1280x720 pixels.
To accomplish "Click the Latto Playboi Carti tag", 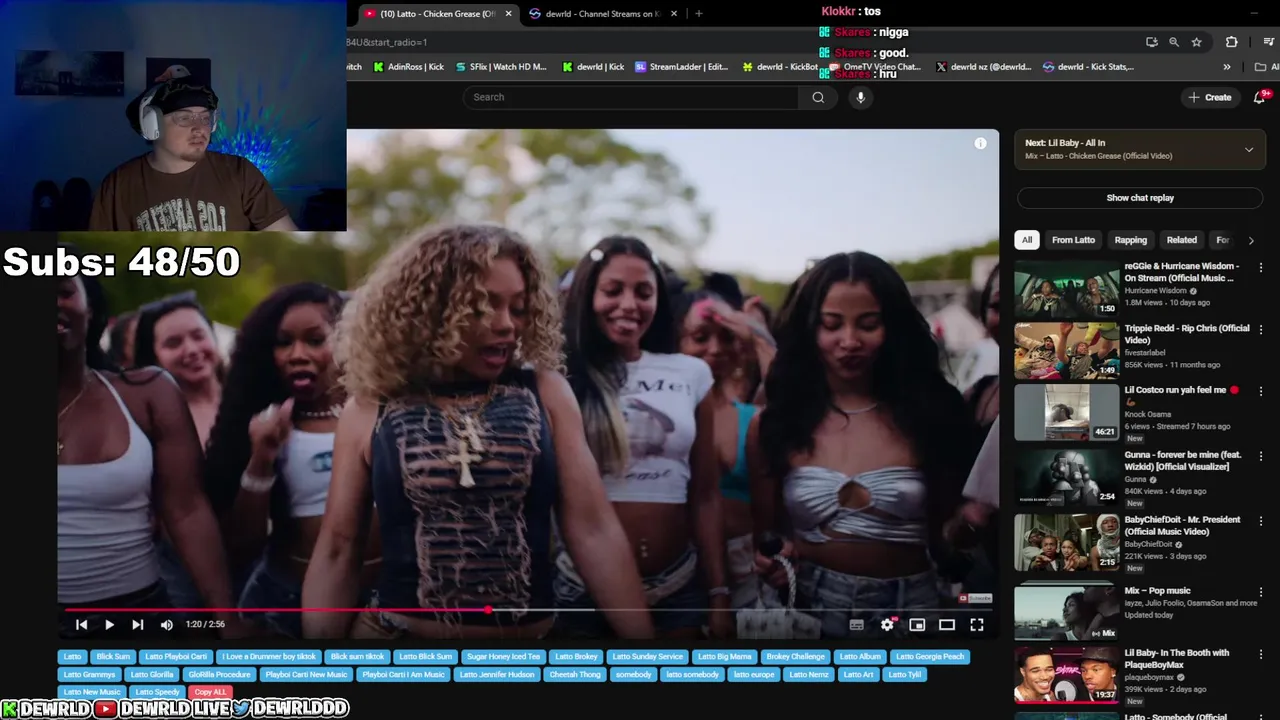I will tap(176, 657).
